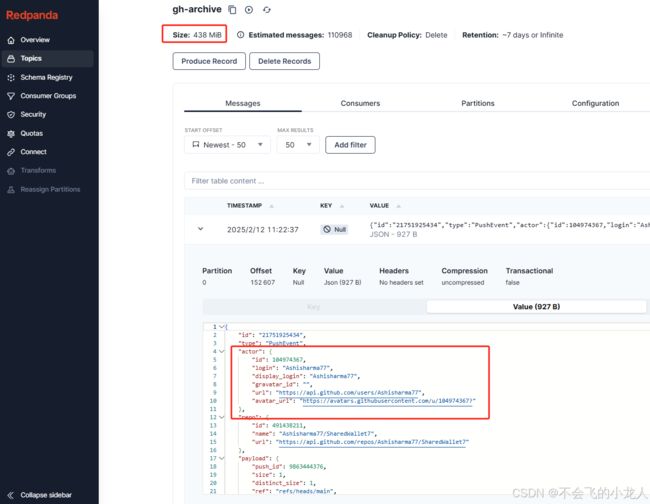650x504 pixels.
Task: Click the Compression uncompressed value
Action: [463, 282]
